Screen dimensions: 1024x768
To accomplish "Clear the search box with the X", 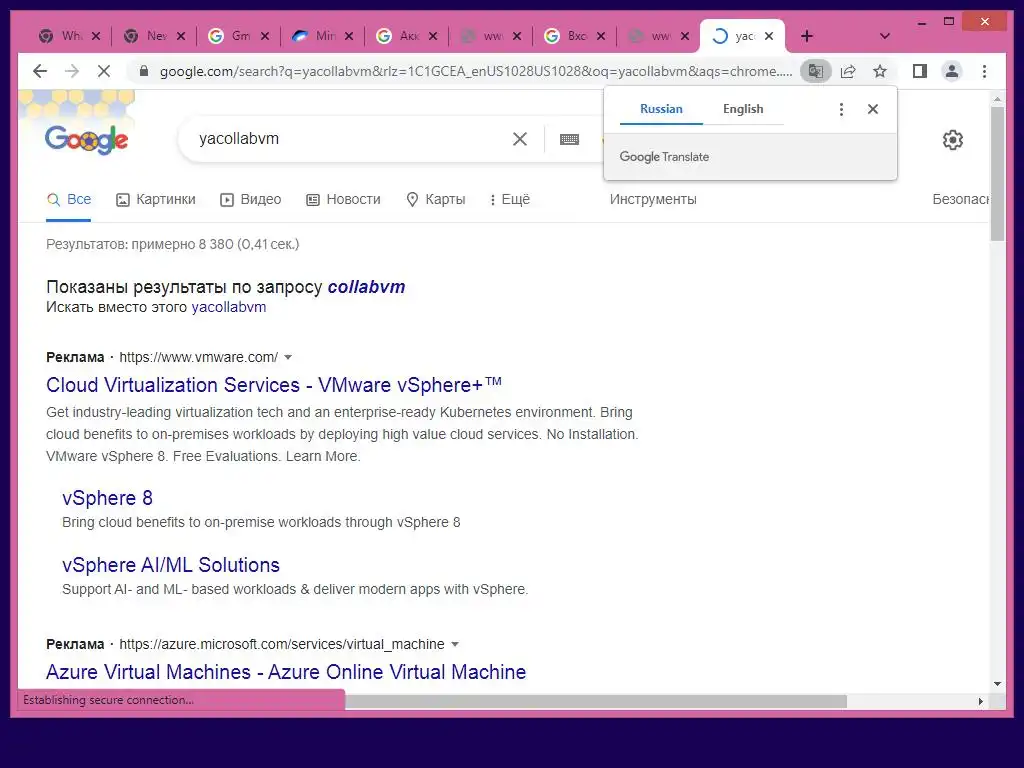I will (520, 138).
